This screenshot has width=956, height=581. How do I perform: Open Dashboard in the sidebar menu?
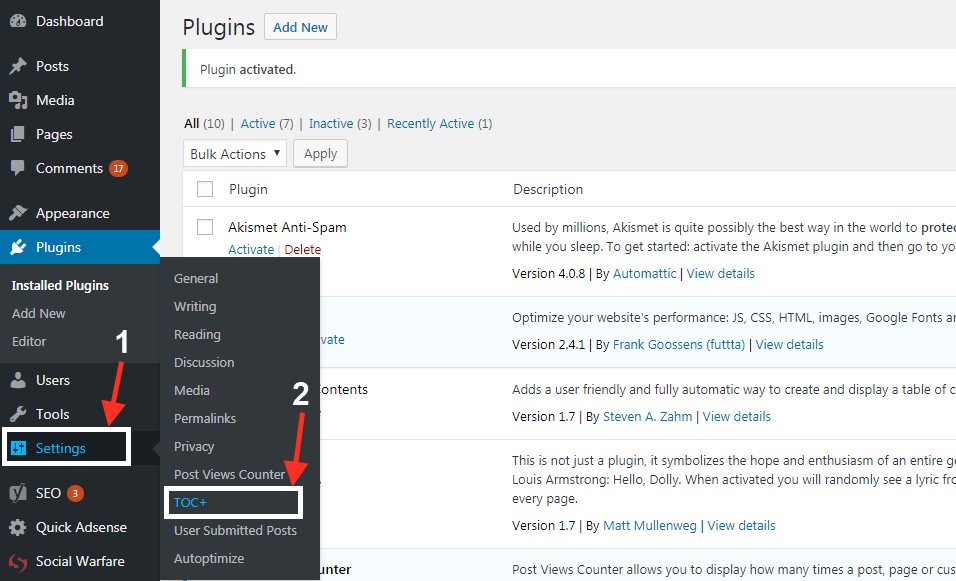[x=70, y=21]
